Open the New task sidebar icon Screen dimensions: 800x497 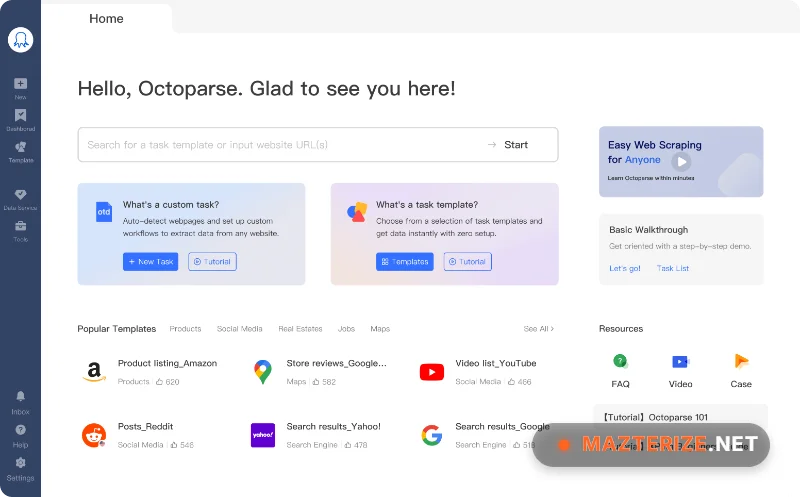(x=20, y=84)
